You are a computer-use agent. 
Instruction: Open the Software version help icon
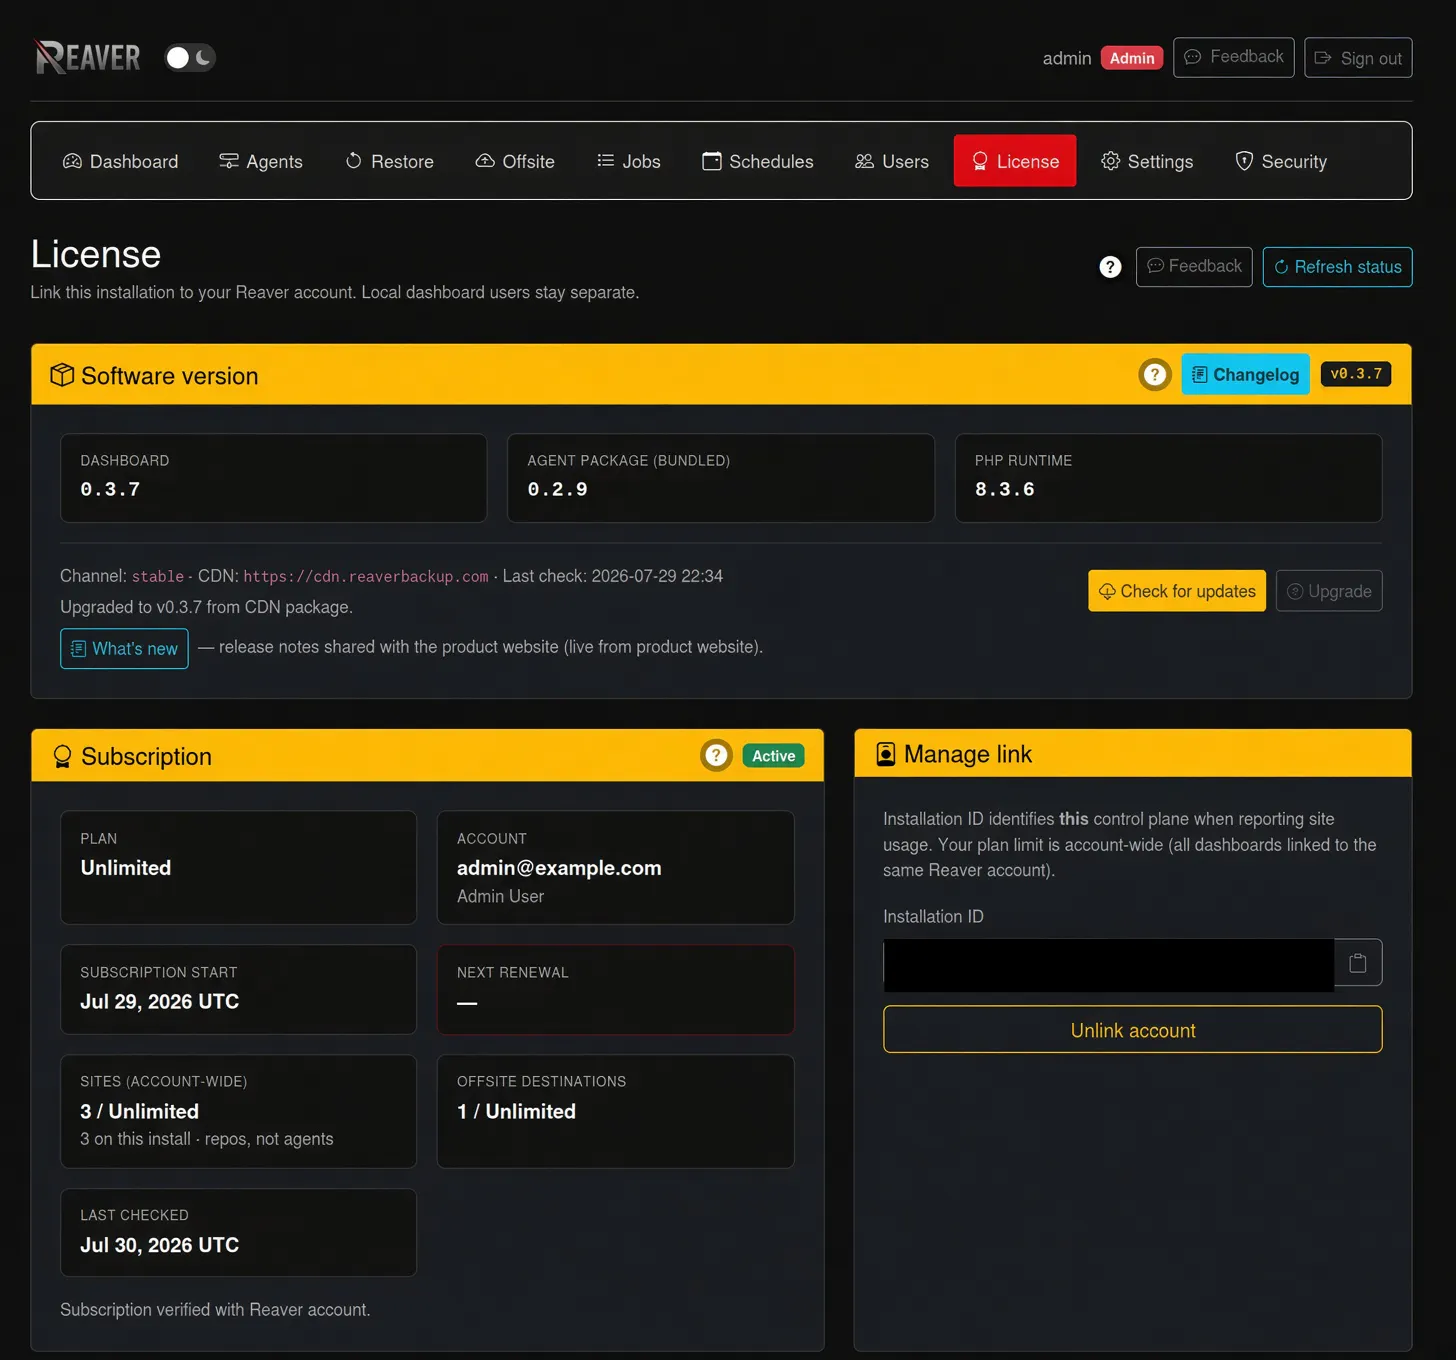[x=1155, y=375]
